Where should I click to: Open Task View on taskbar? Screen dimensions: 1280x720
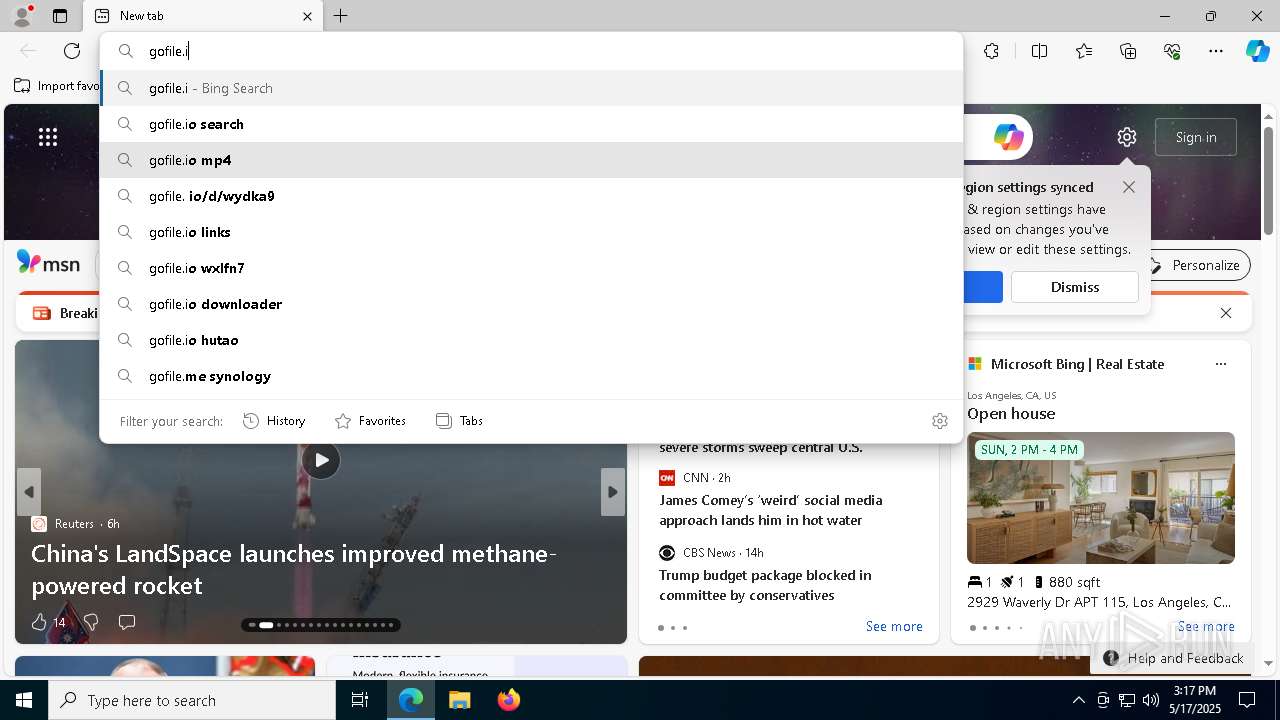click(360, 700)
